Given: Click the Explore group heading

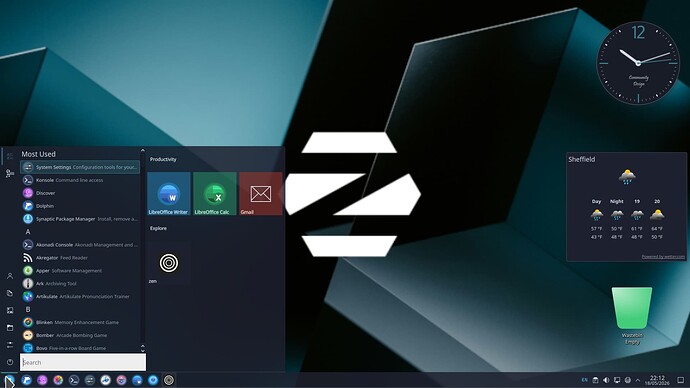Looking at the screenshot, I should click(x=158, y=228).
